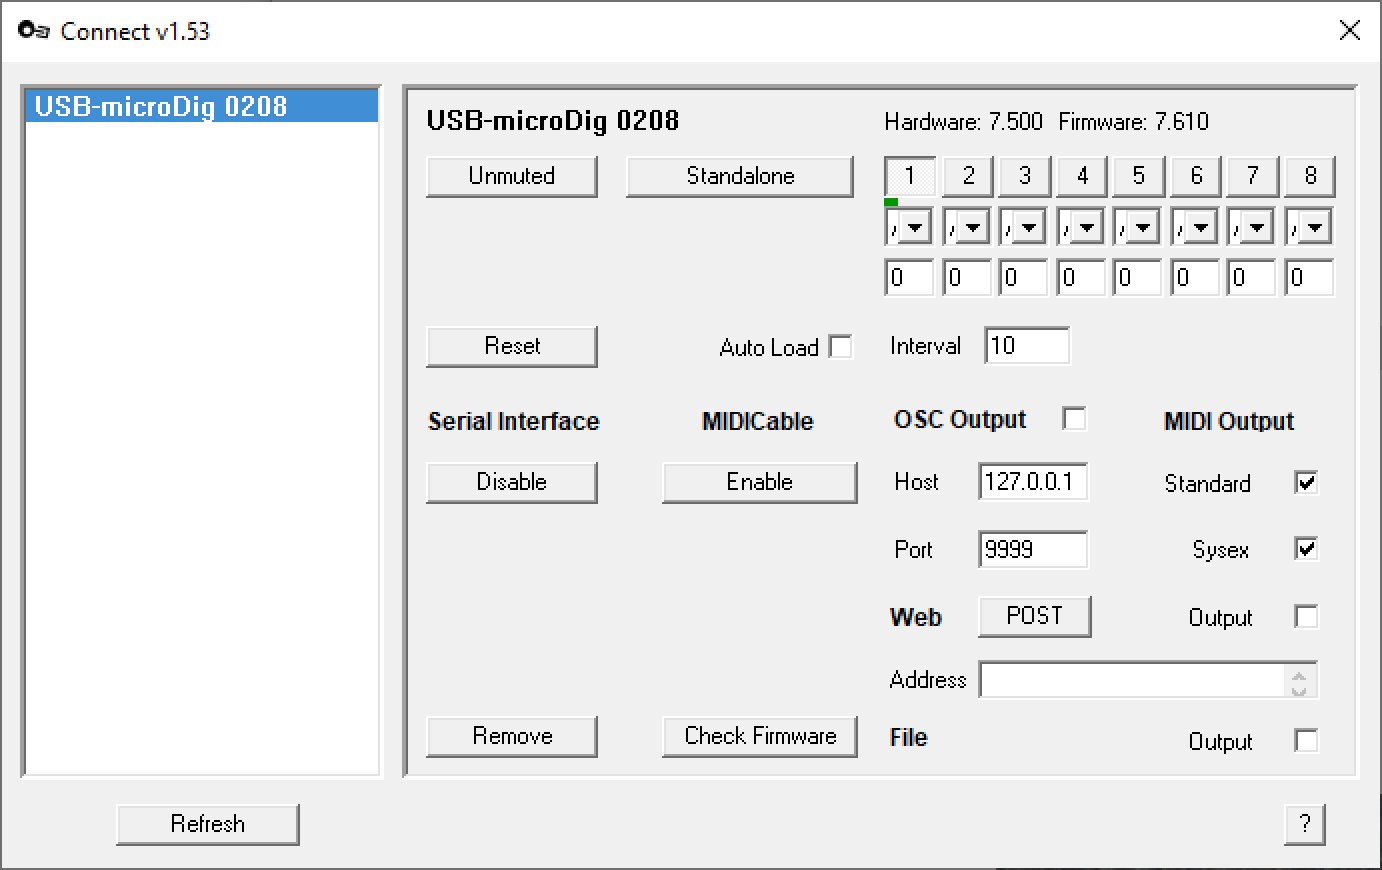The width and height of the screenshot is (1382, 870).
Task: Select sensor input 1 button
Action: click(x=910, y=177)
